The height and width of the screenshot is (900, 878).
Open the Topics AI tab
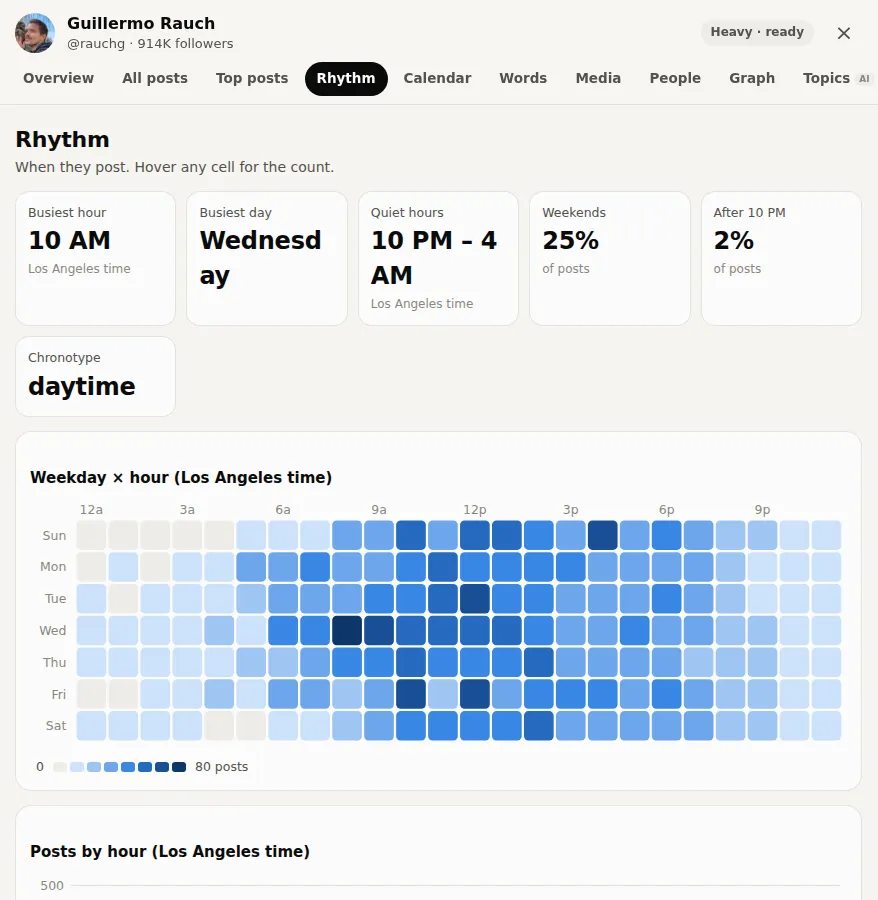tap(836, 78)
